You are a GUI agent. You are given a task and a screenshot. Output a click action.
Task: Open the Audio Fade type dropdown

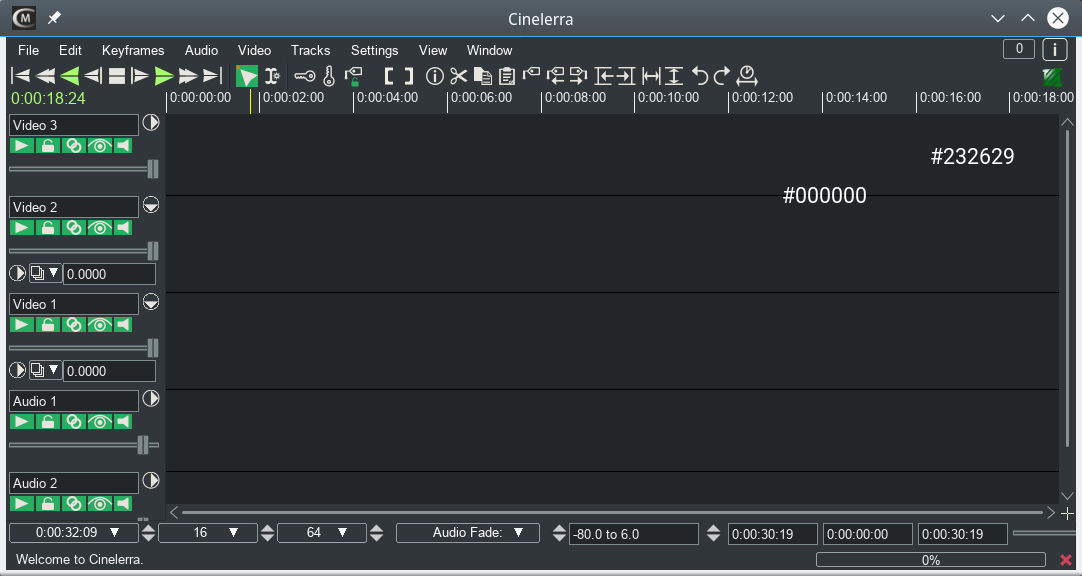point(468,533)
